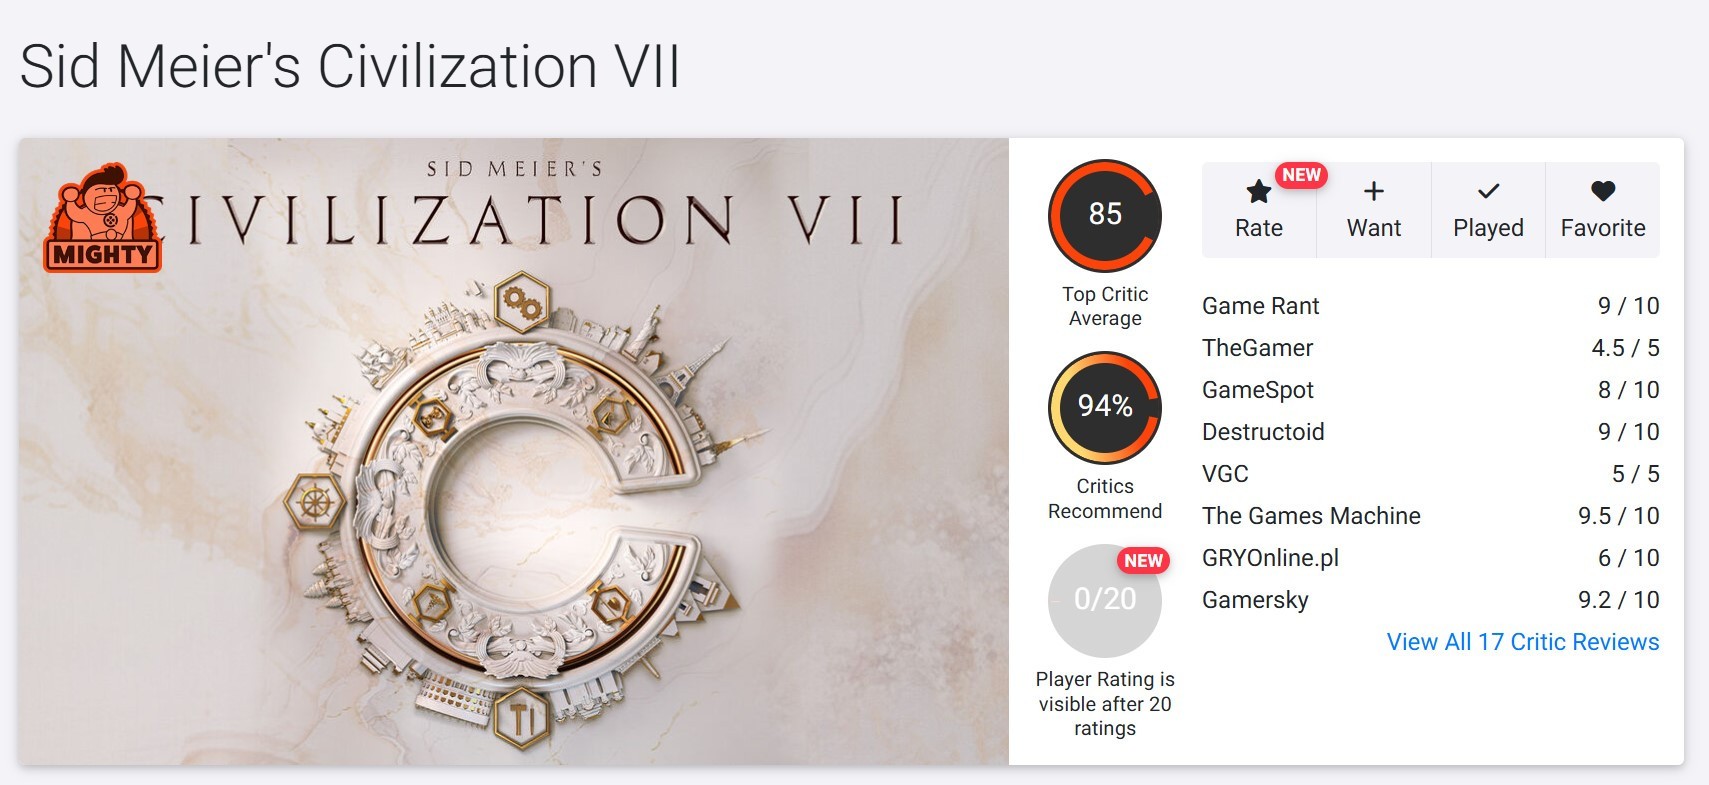Image resolution: width=1709 pixels, height=785 pixels.
Task: Click the 85 Top Critic Average circle
Action: click(1105, 215)
